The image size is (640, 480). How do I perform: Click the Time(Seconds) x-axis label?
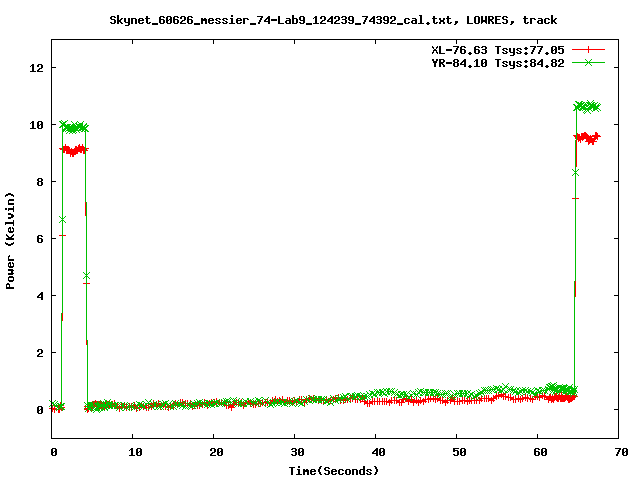(333, 471)
